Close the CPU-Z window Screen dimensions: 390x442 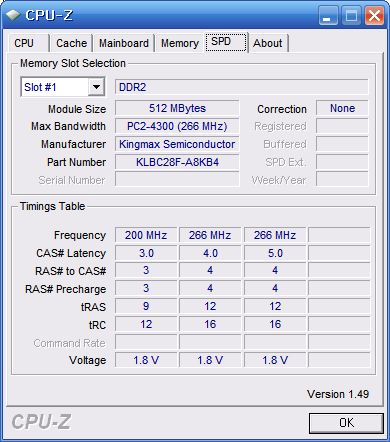click(x=374, y=15)
